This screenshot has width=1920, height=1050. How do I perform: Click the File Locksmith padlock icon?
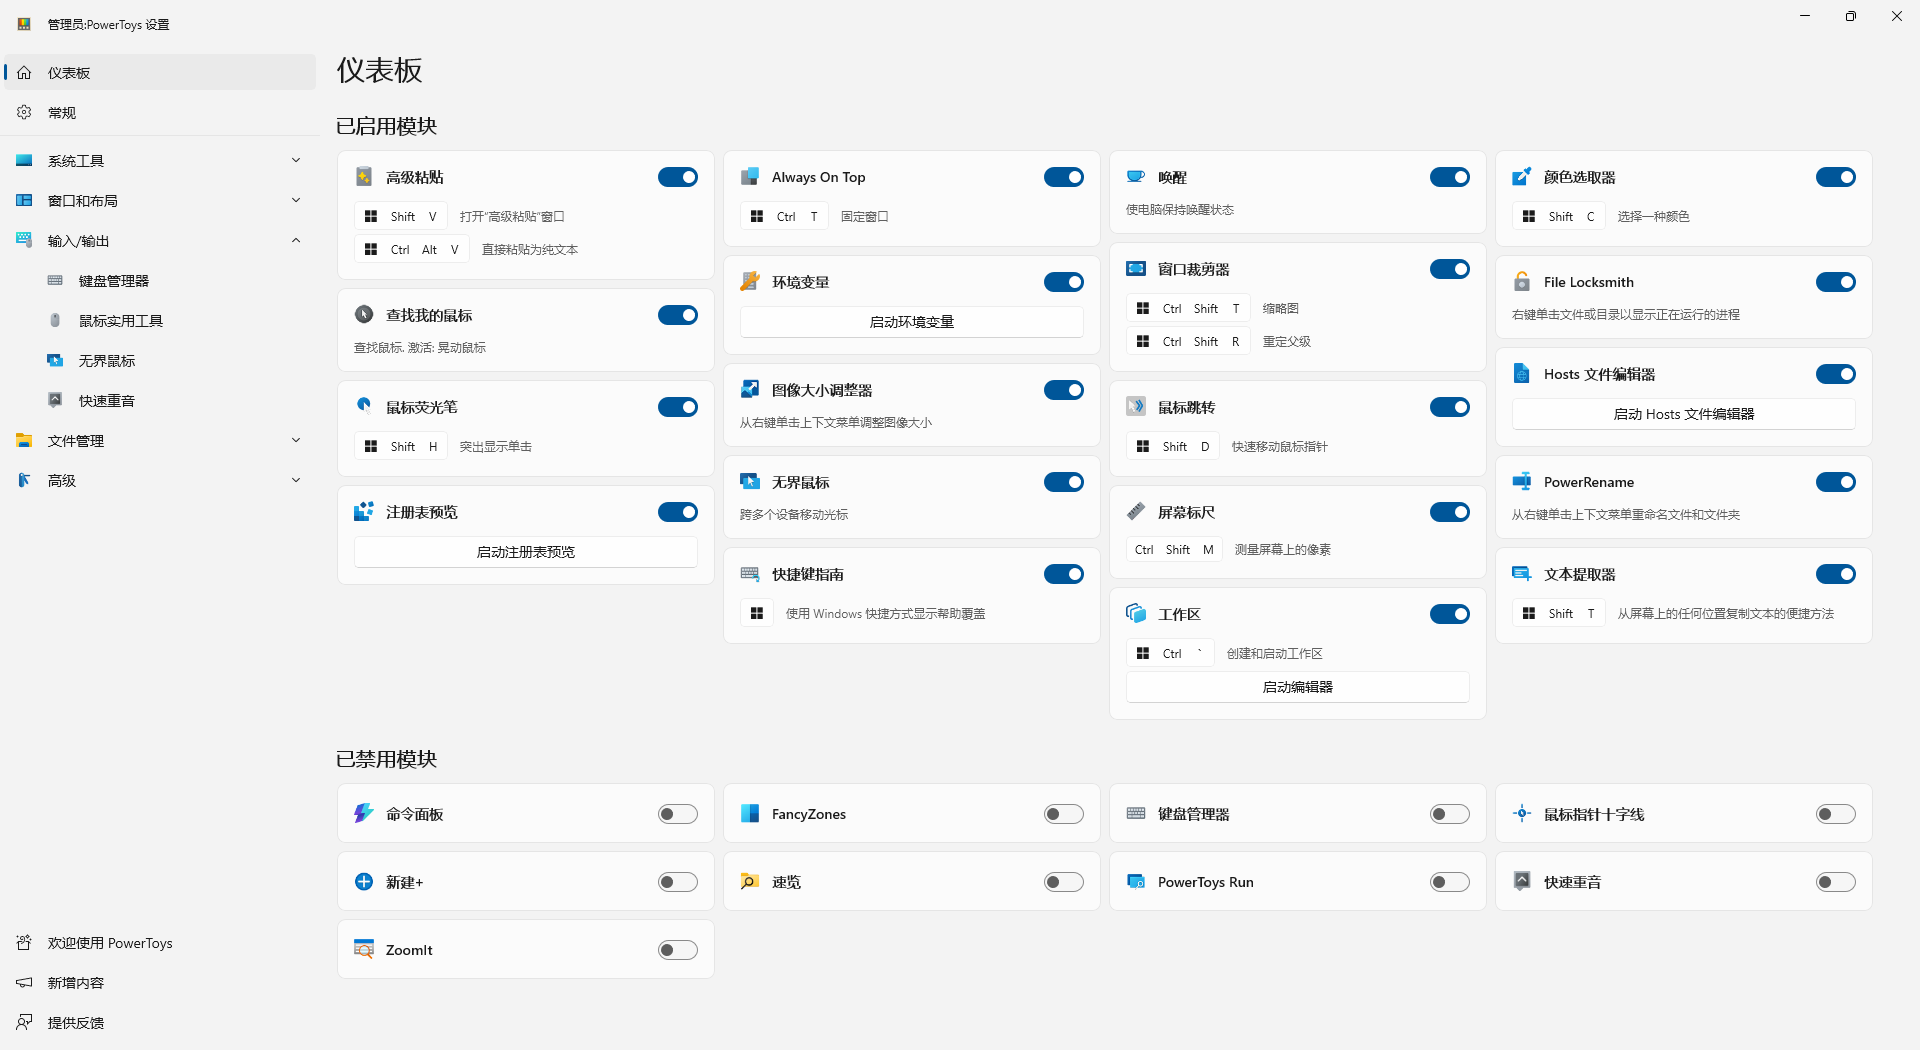[1522, 282]
